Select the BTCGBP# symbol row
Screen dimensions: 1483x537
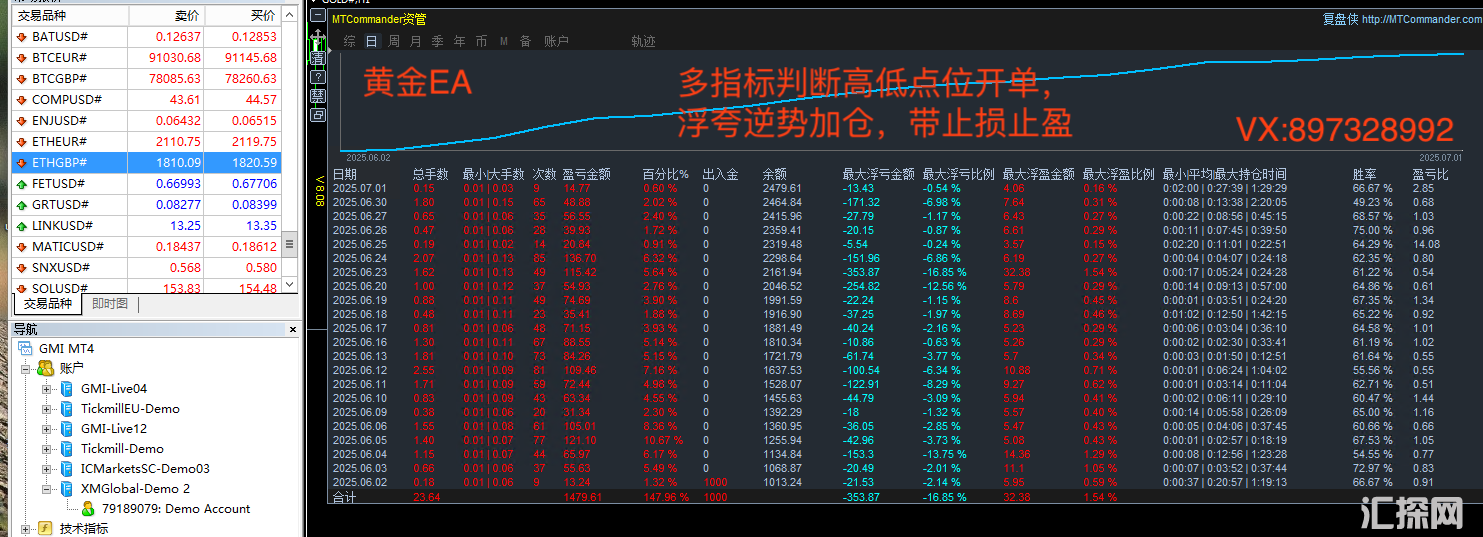point(147,79)
